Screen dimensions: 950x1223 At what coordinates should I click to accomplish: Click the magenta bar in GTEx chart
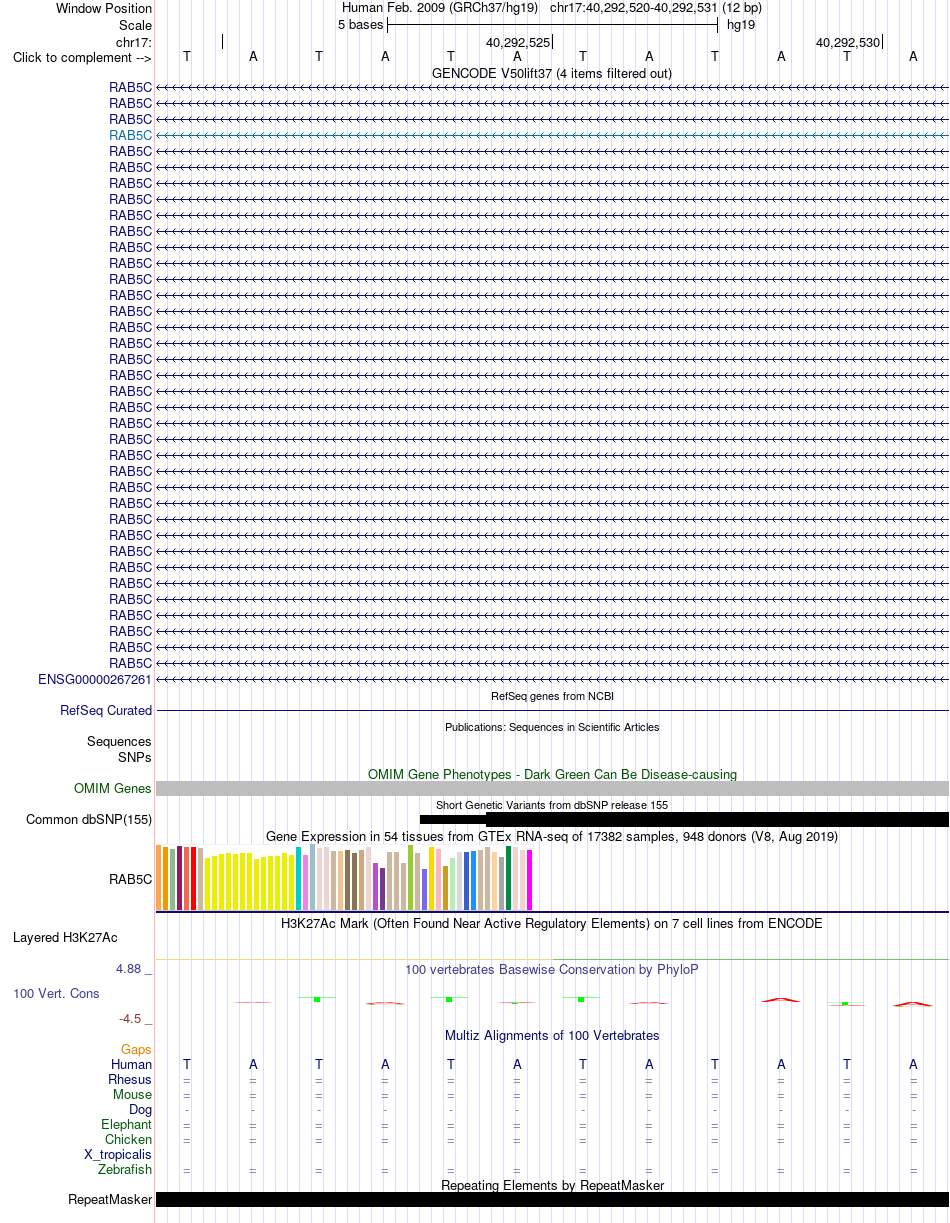[x=530, y=880]
